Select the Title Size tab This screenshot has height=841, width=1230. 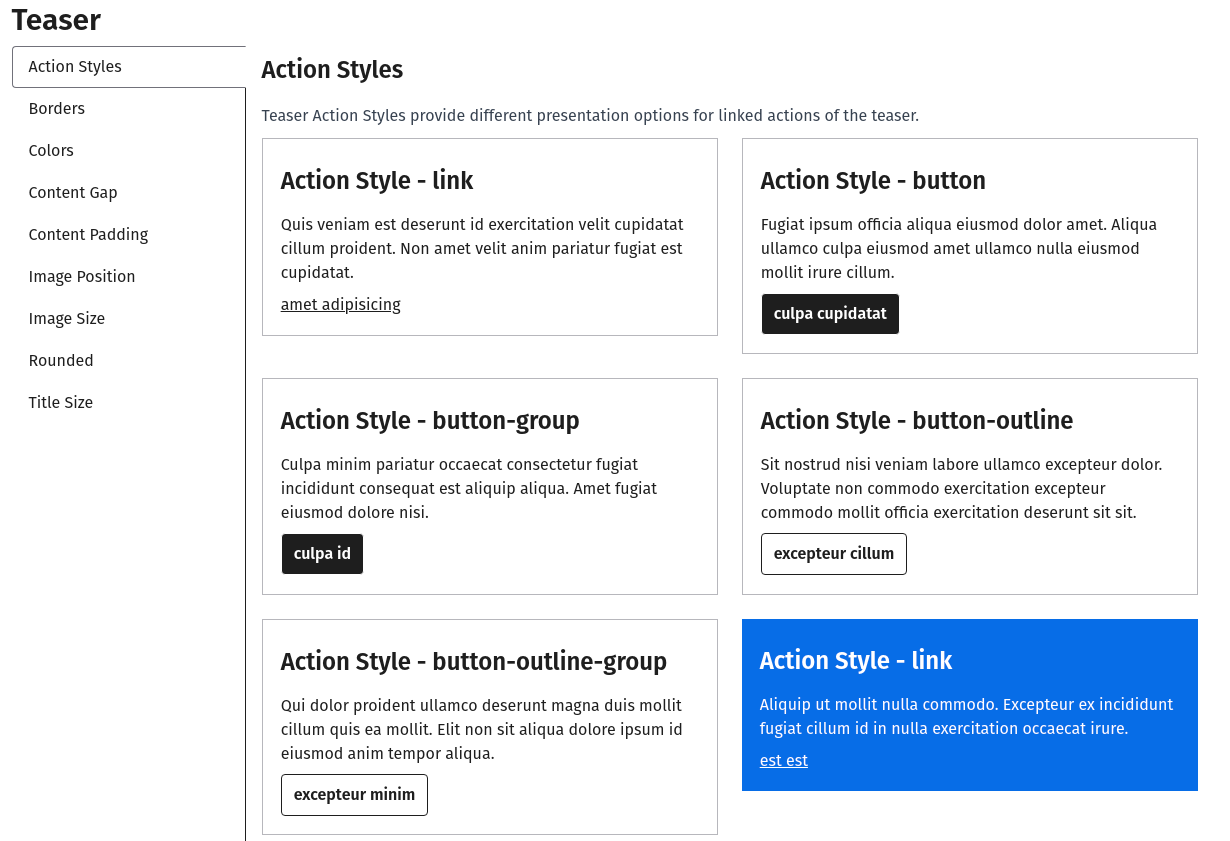point(61,403)
